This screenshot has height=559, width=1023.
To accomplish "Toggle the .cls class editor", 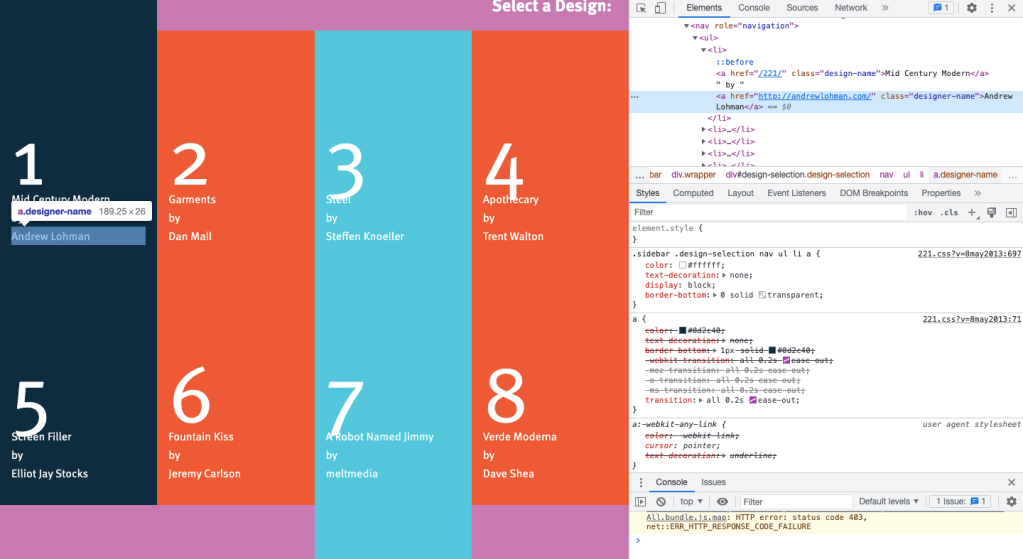I will 949,213.
